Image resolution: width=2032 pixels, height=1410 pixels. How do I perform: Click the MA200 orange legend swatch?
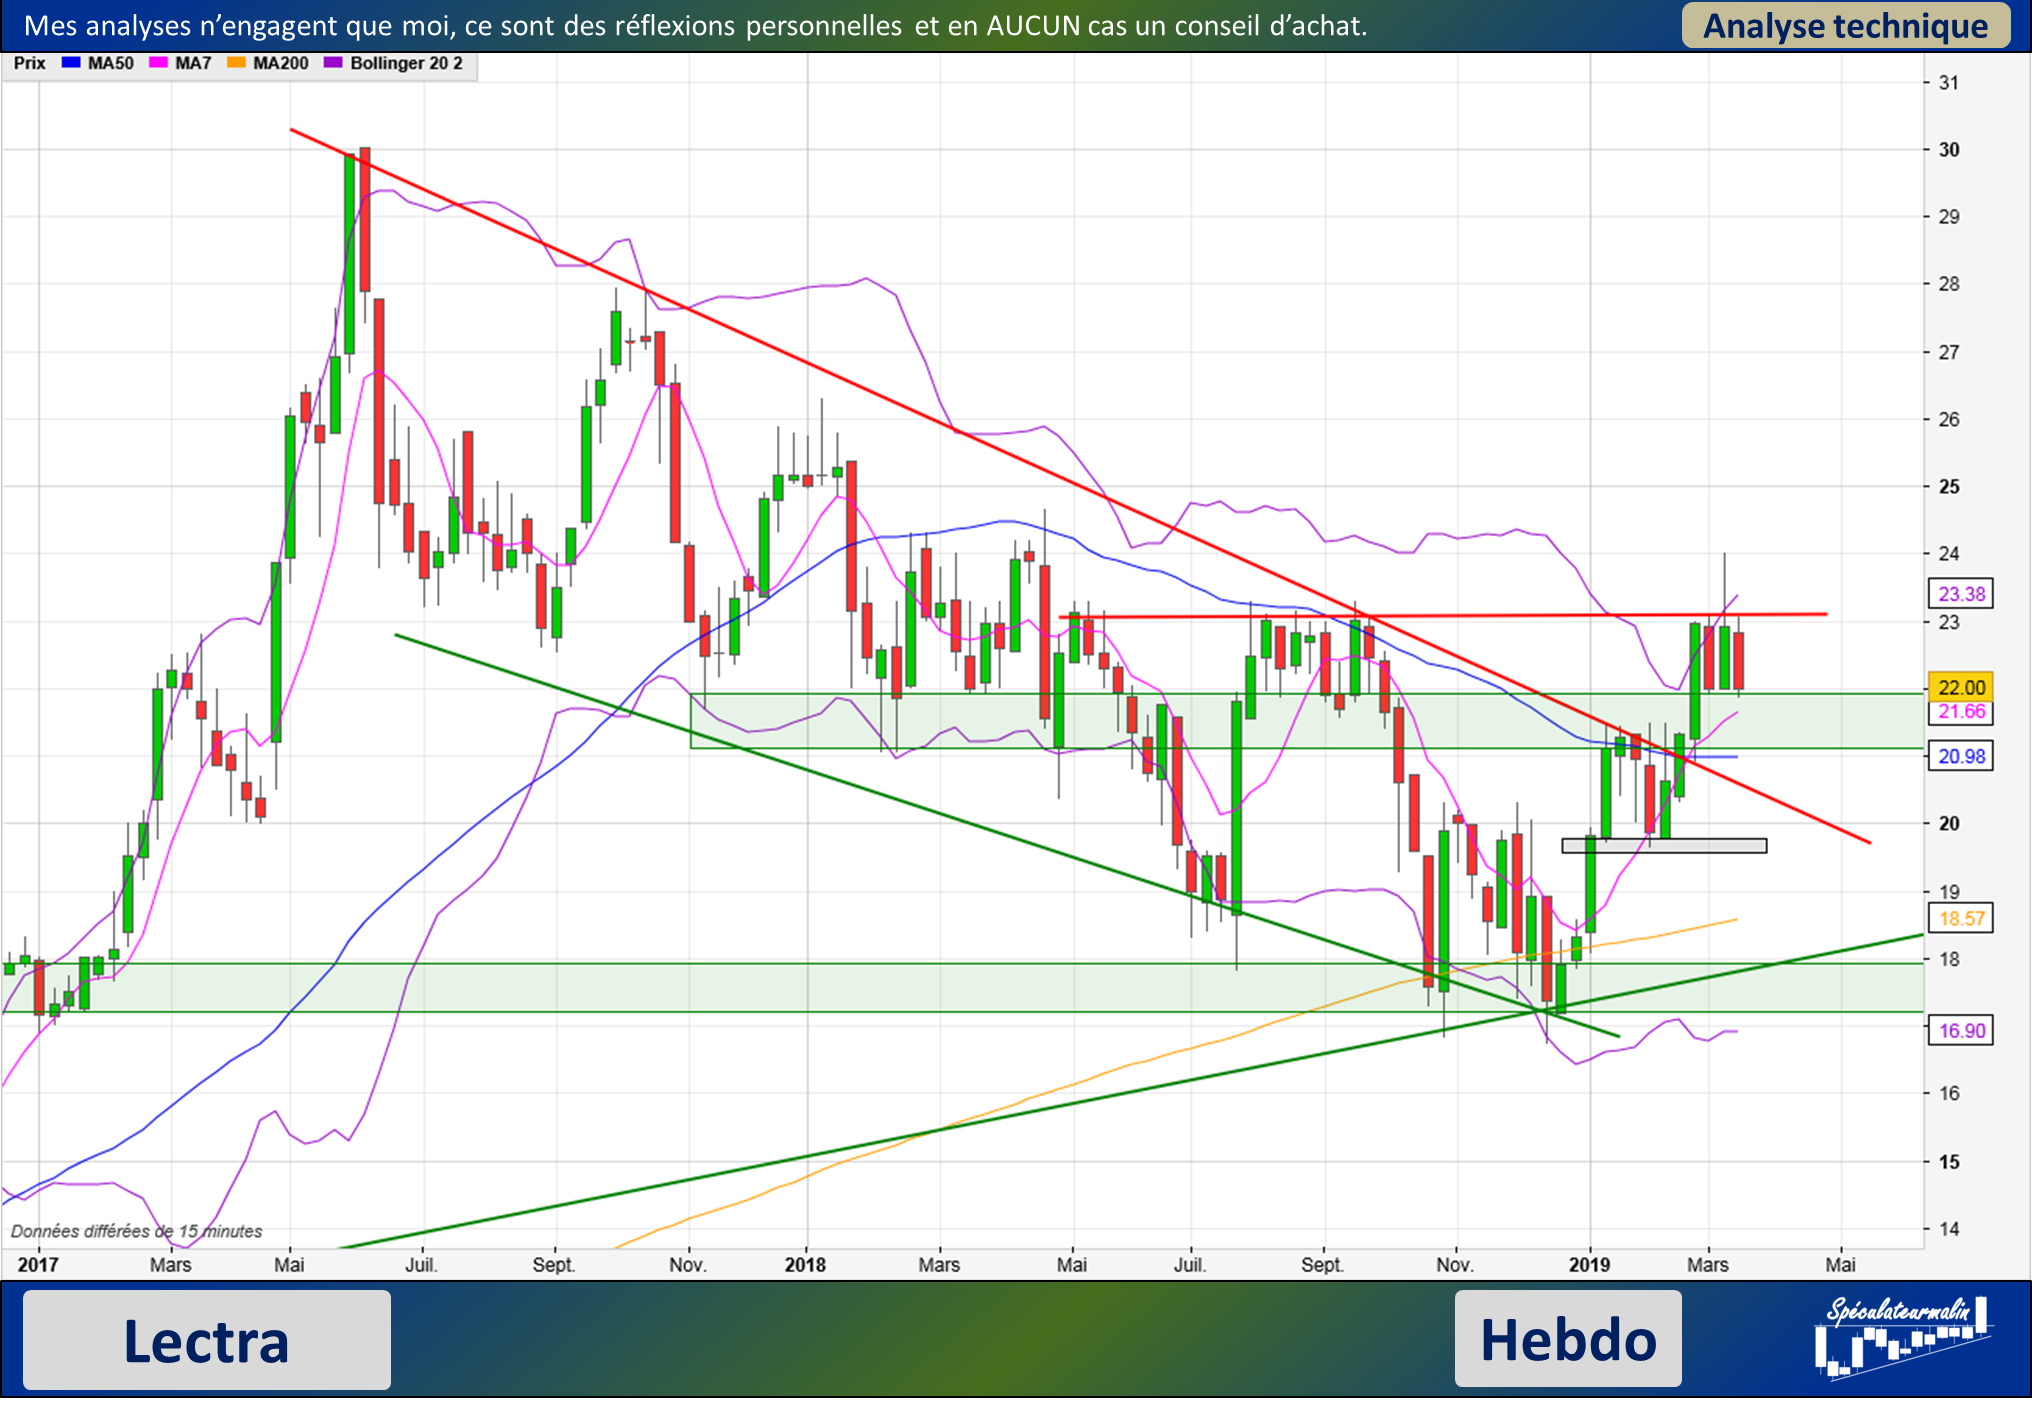tap(236, 63)
